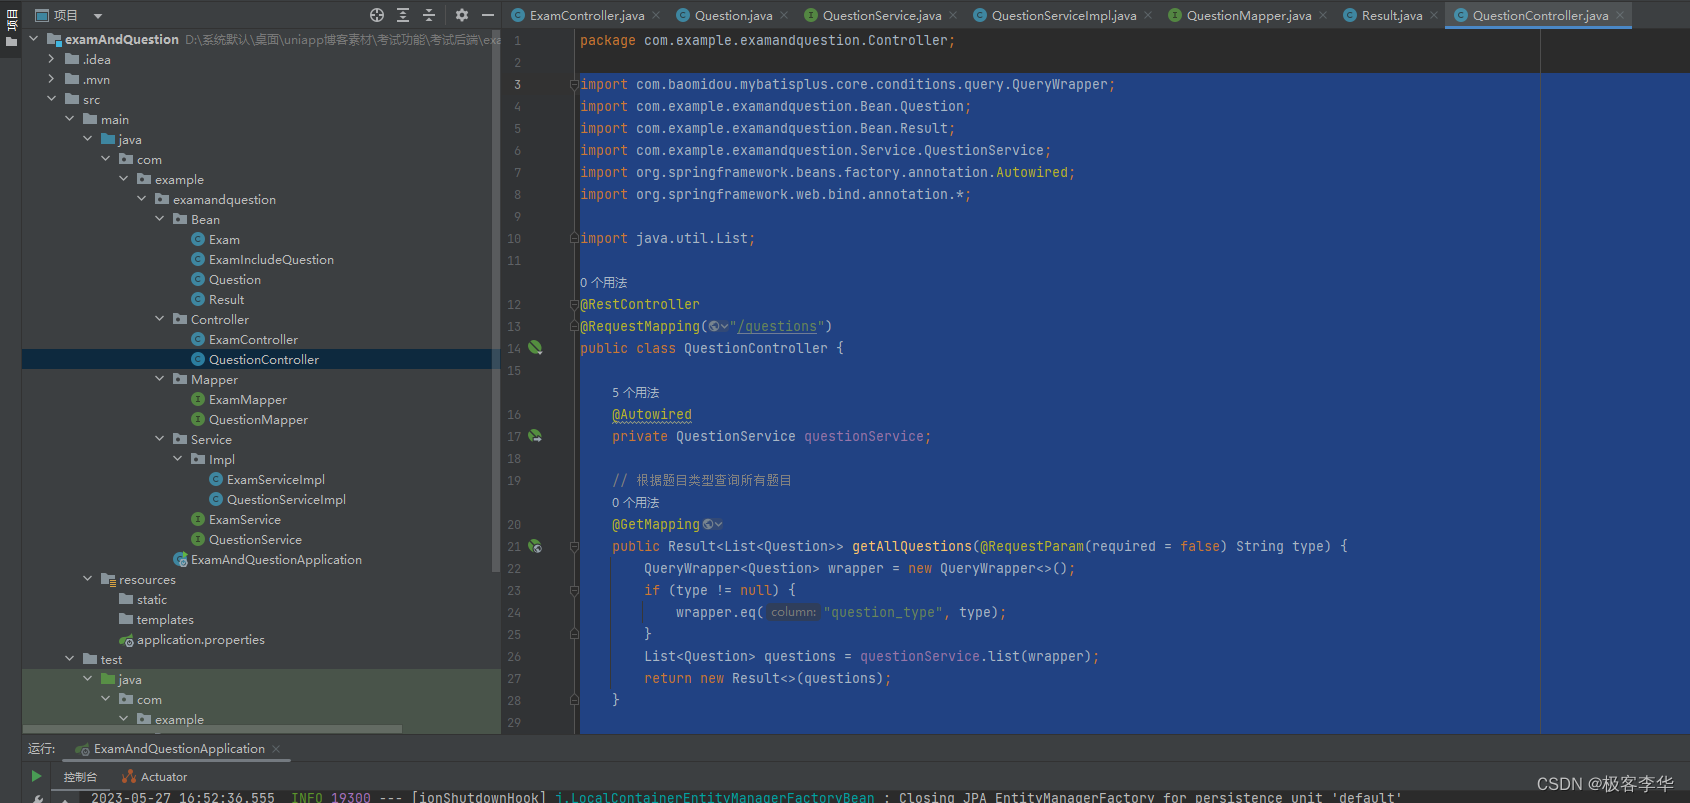Open the 控制台 console tab
This screenshot has height=803, width=1690.
pyautogui.click(x=80, y=777)
